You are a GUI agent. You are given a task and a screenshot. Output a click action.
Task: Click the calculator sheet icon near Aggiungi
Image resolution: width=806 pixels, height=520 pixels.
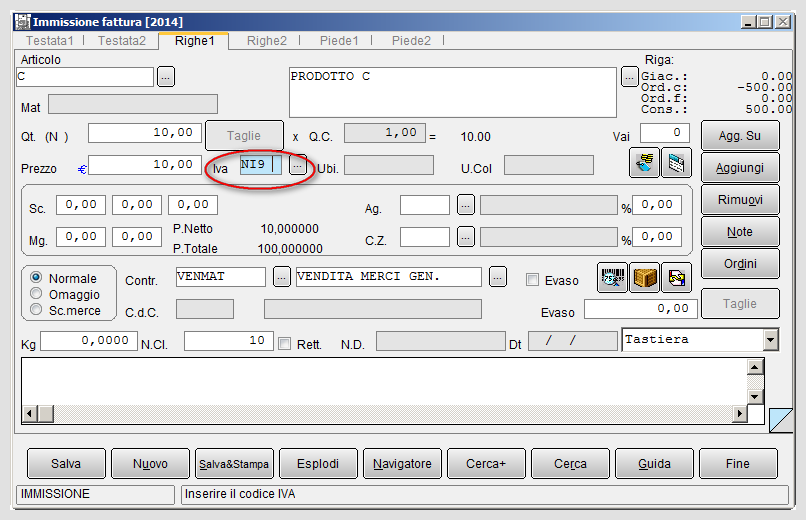(676, 163)
